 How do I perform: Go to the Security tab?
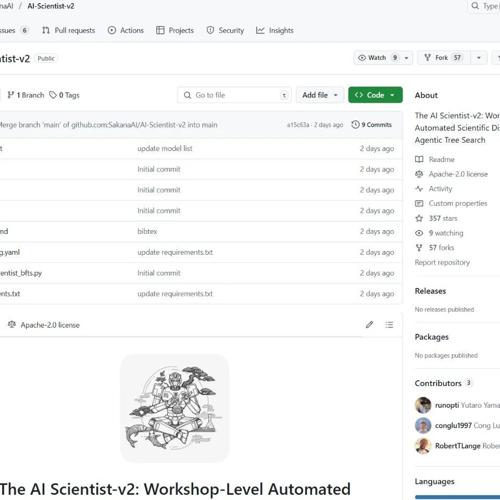225,30
